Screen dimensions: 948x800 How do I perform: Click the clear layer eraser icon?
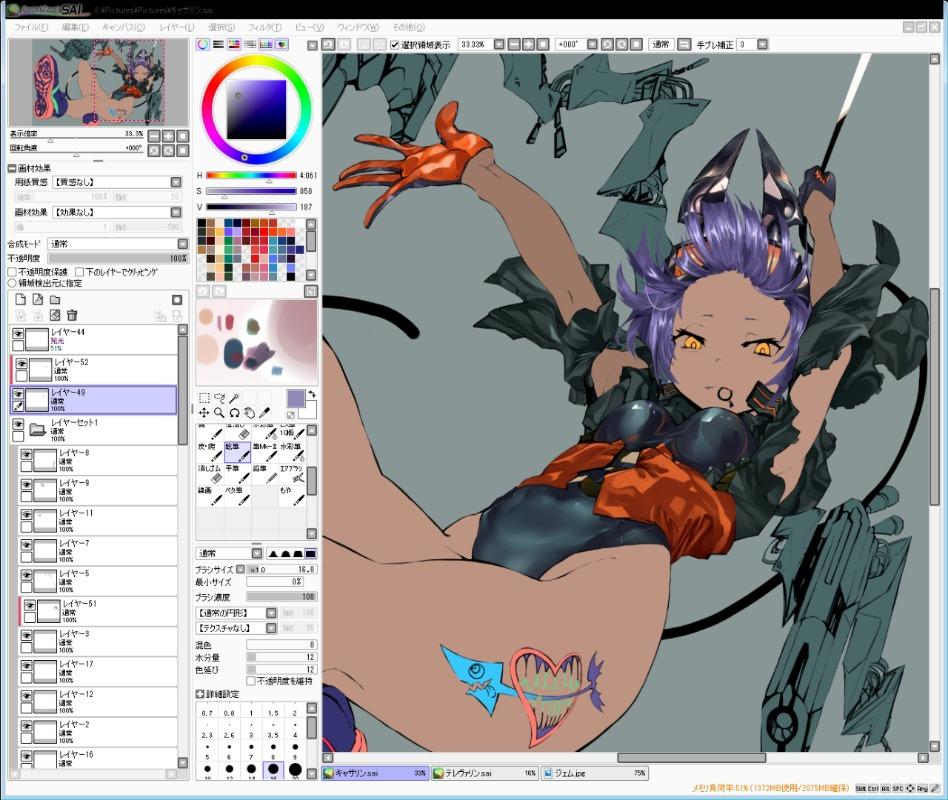tap(55, 315)
